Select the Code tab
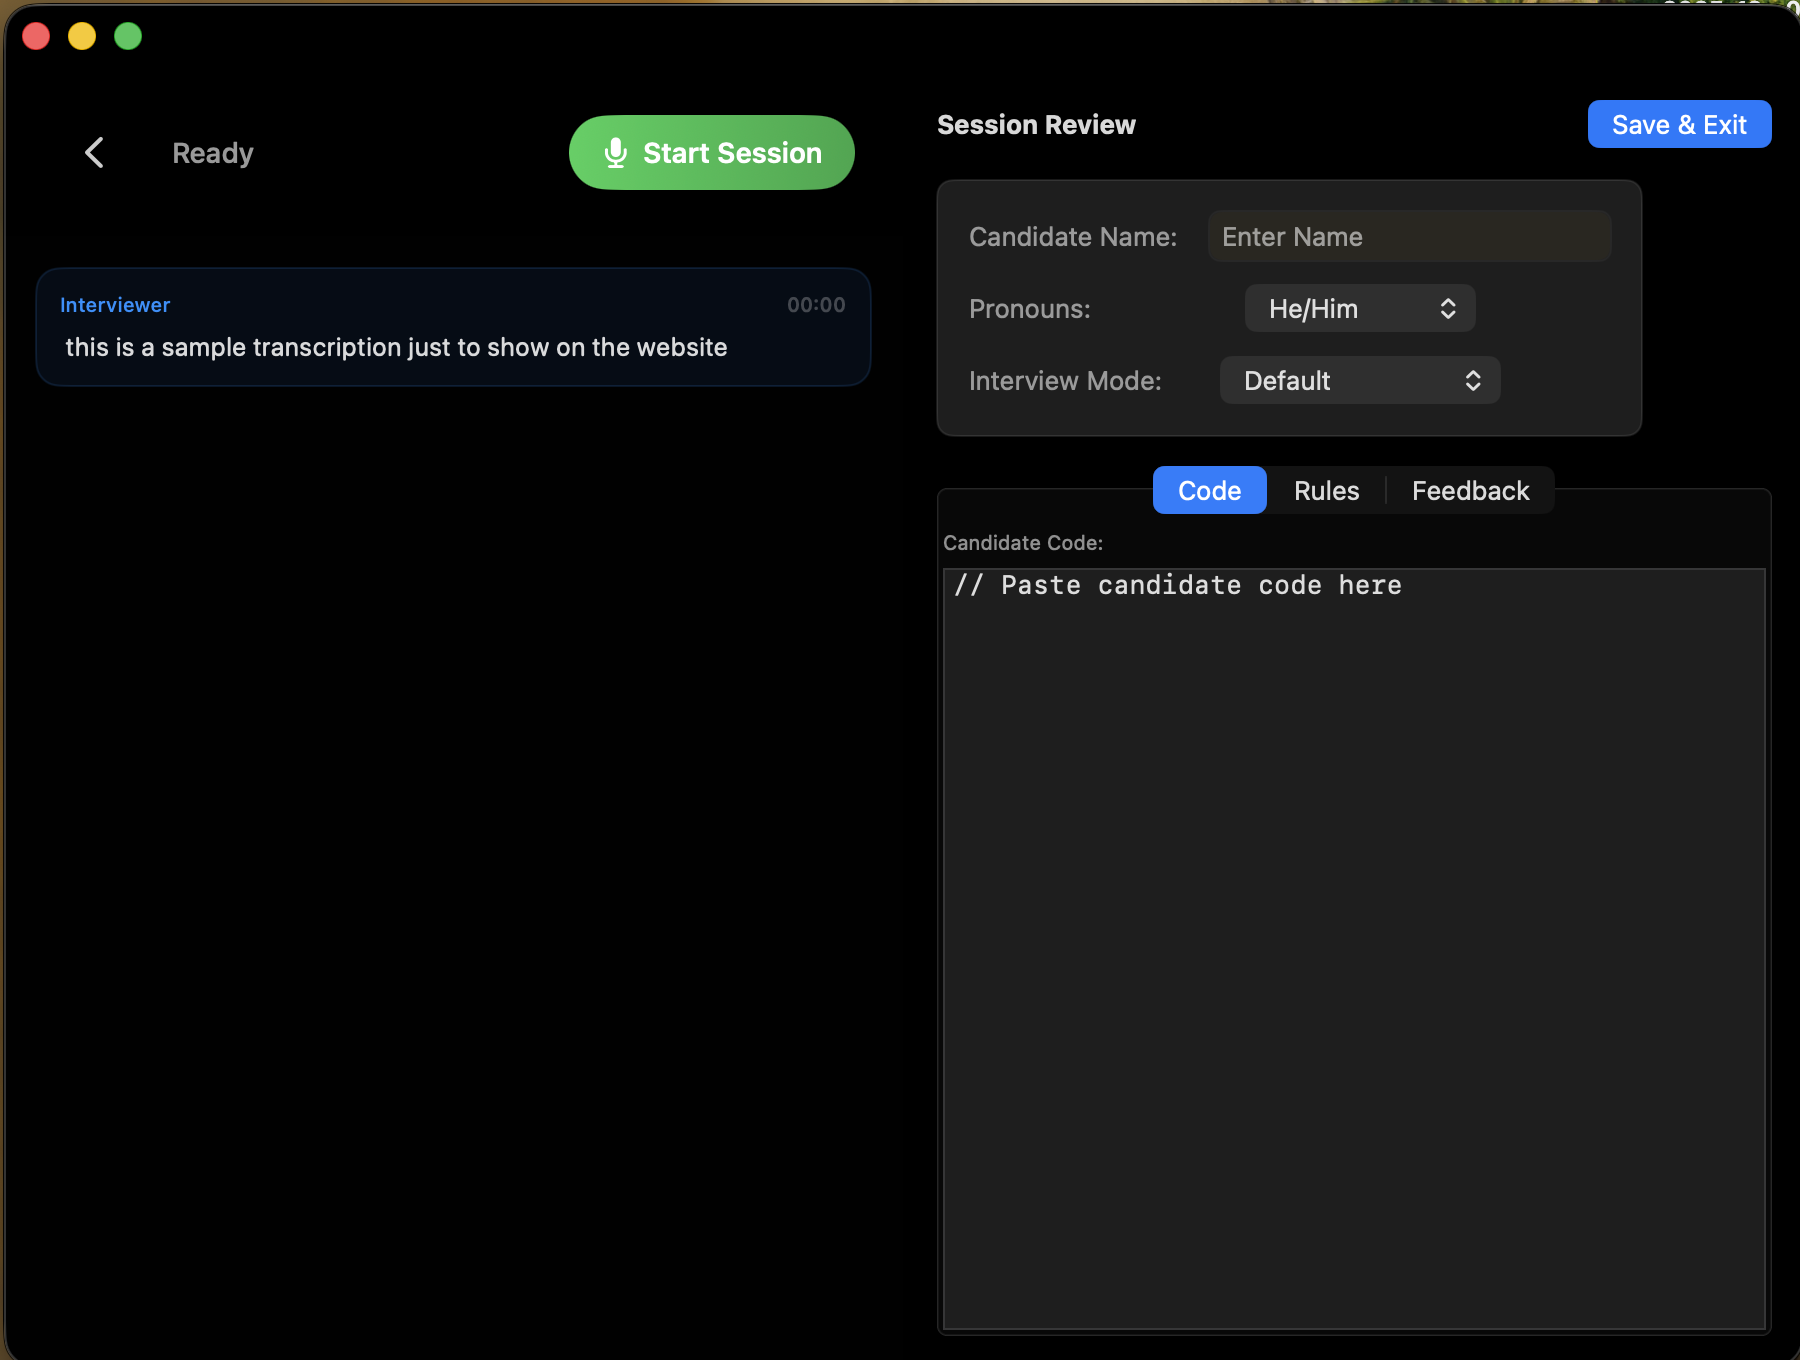This screenshot has width=1800, height=1360. coord(1209,490)
